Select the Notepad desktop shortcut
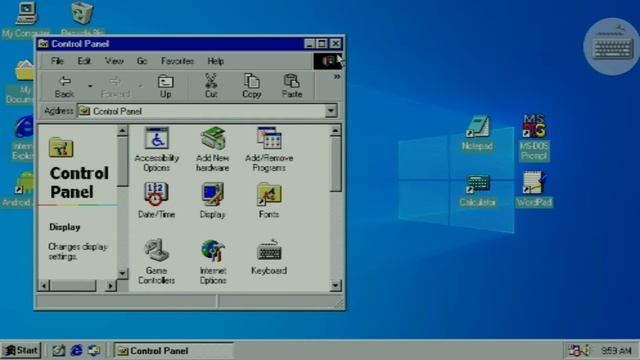This screenshot has height=360, width=640. point(477,133)
